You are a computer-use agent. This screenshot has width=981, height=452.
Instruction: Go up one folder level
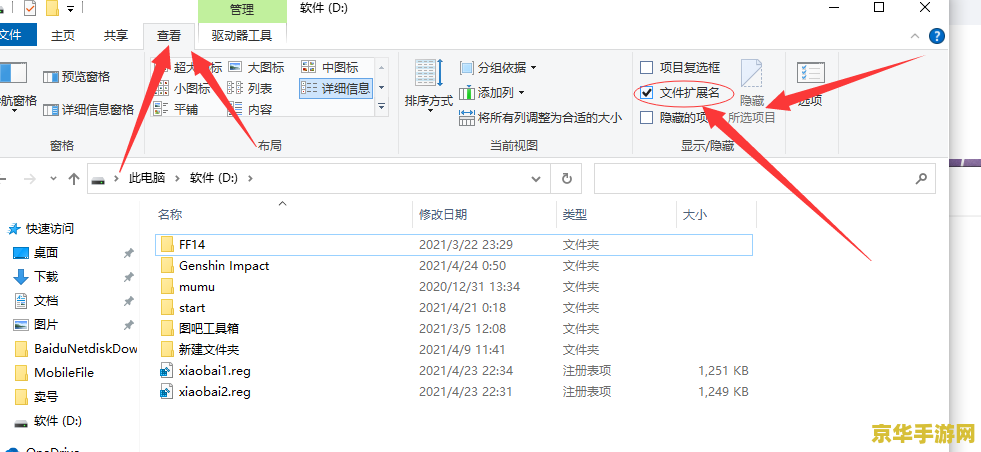pos(74,179)
